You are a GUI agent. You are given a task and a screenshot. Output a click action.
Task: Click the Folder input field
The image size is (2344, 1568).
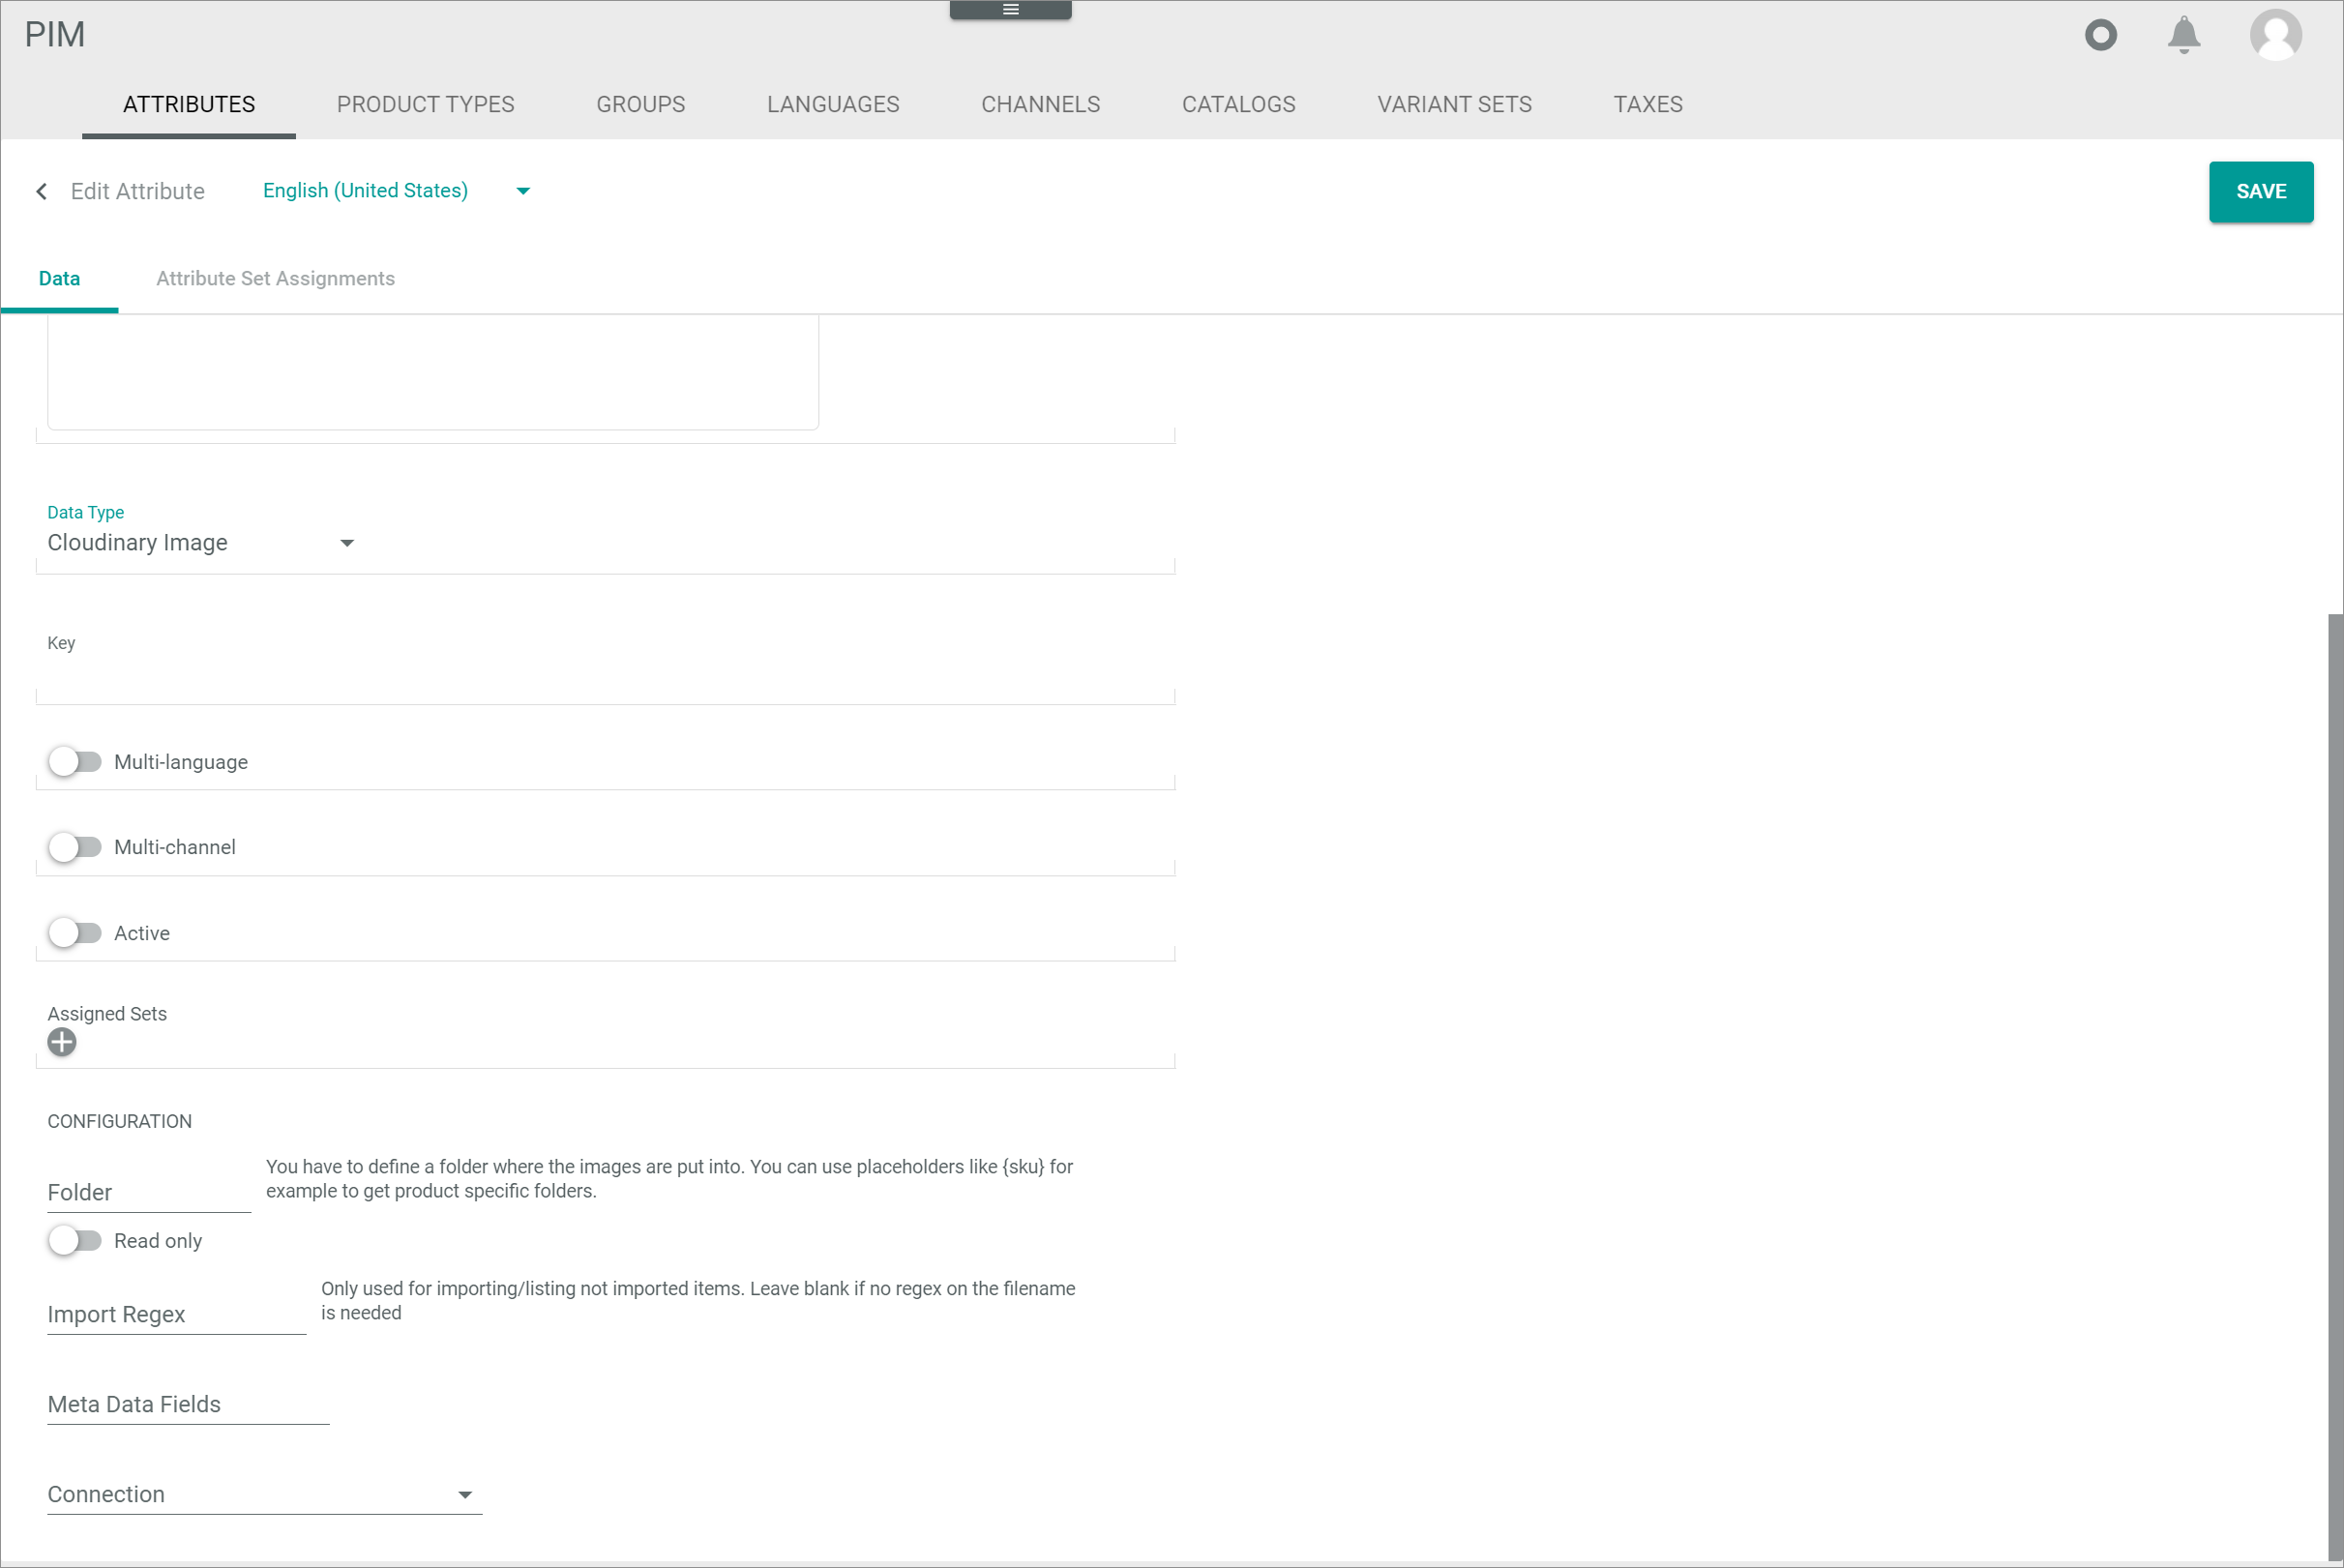[149, 1192]
